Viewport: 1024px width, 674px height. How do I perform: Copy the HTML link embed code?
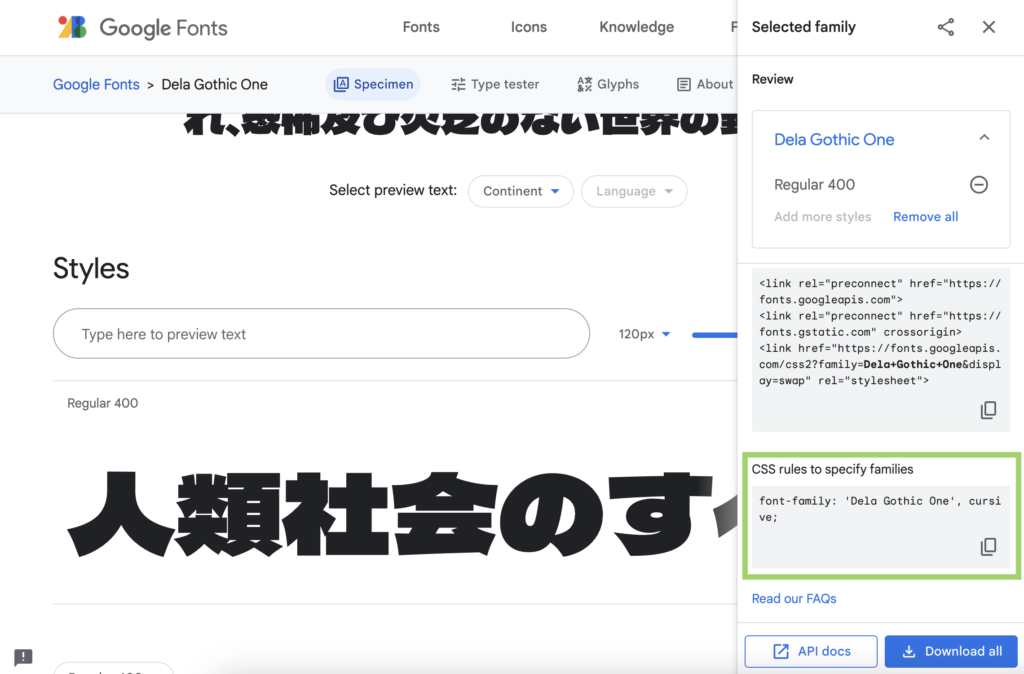[x=988, y=410]
